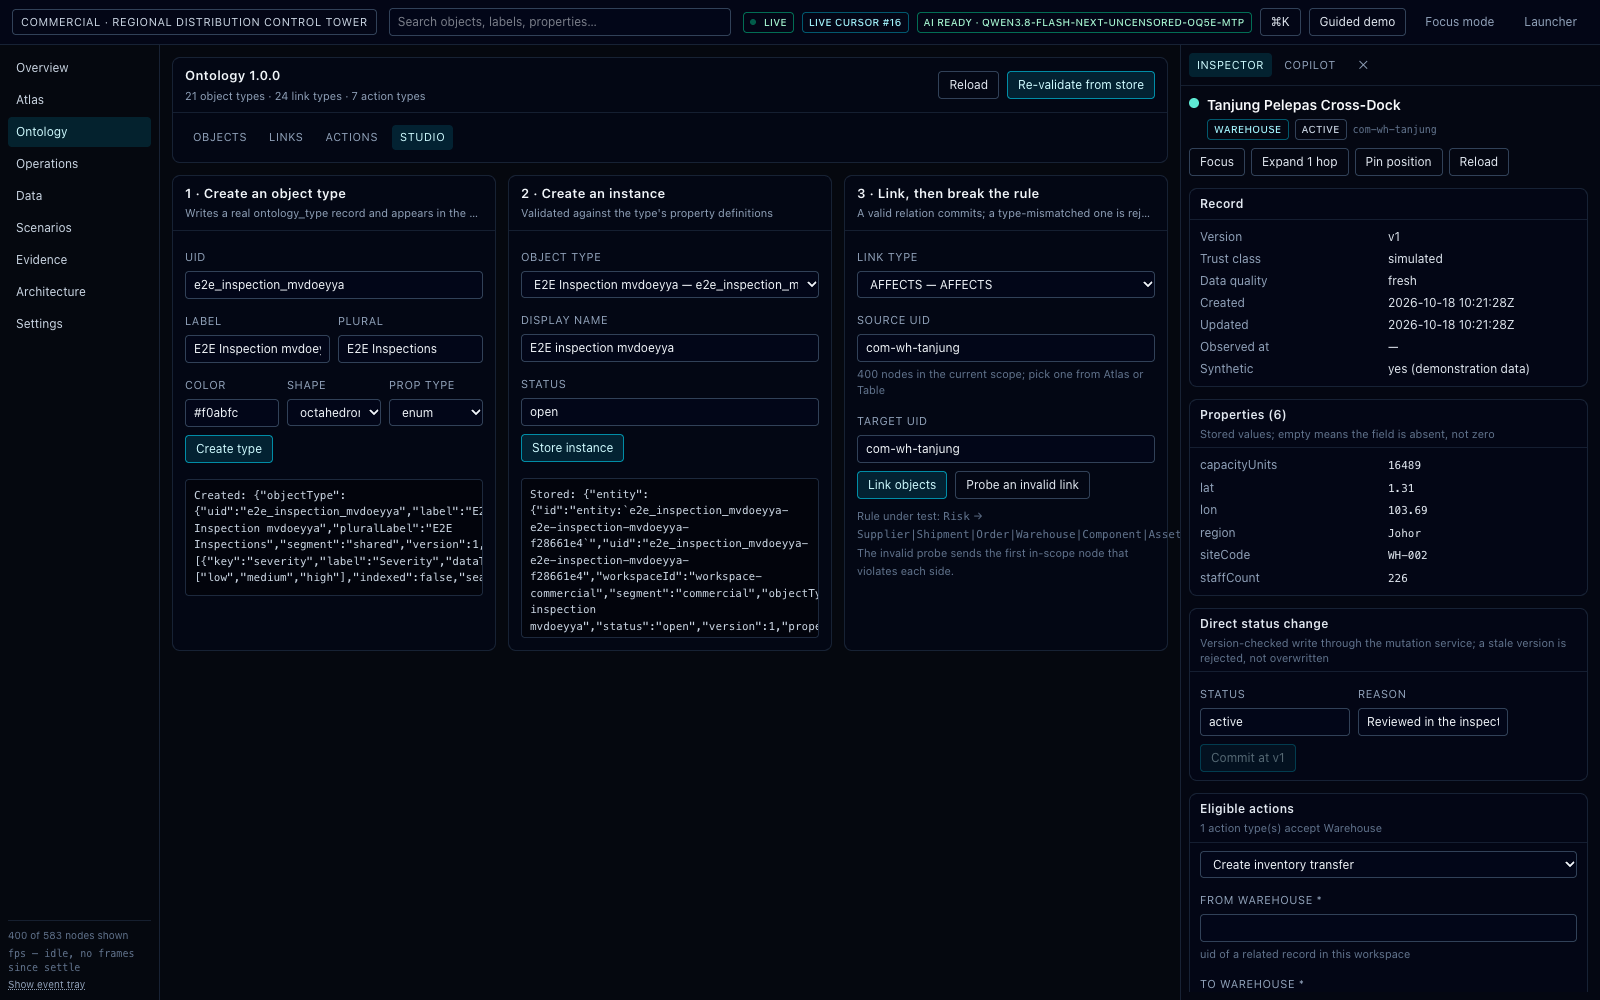Switch to the ACTIONS tab
The width and height of the screenshot is (1600, 1000).
coord(352,138)
